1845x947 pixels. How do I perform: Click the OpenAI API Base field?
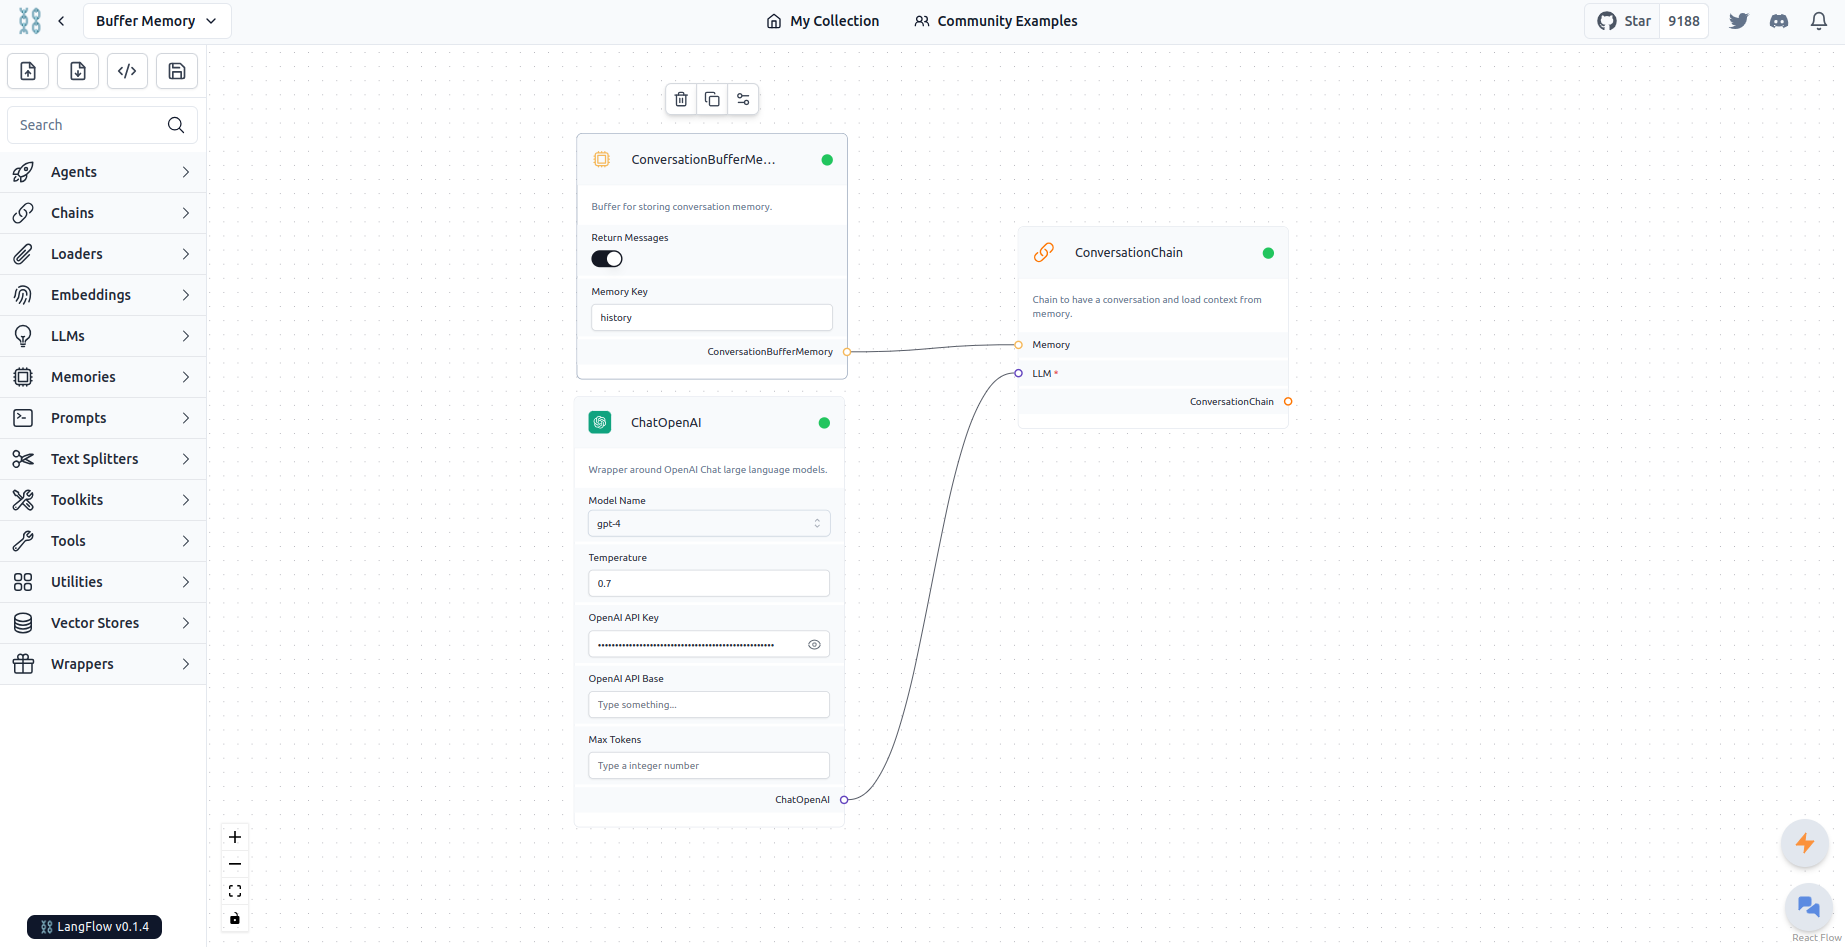click(709, 705)
